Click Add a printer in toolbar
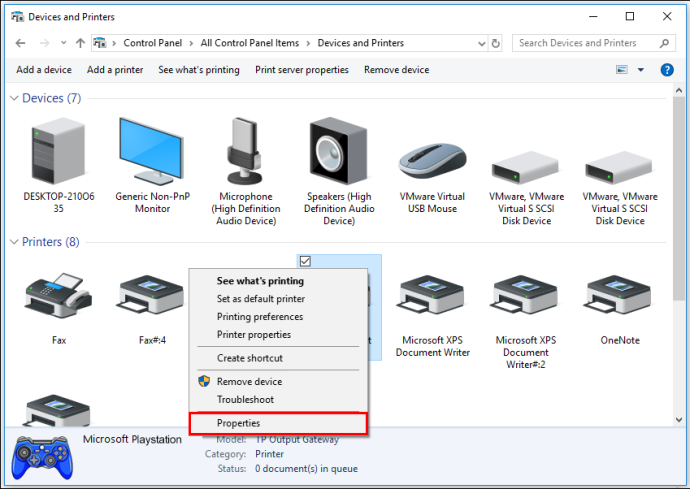Viewport: 690px width, 489px height. pyautogui.click(x=115, y=70)
